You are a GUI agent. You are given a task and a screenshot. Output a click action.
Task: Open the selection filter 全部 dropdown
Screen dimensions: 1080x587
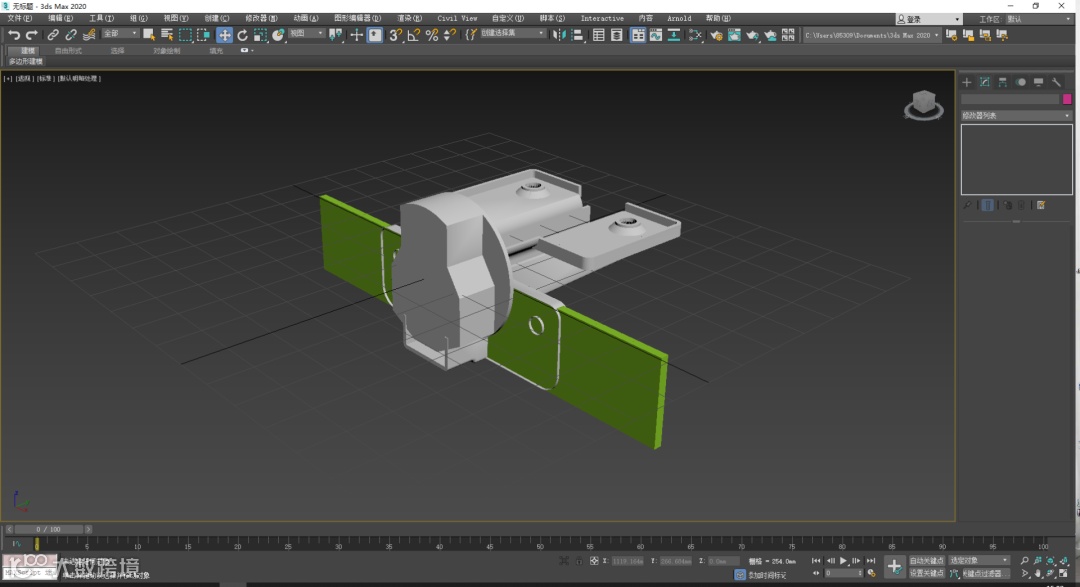coord(121,34)
